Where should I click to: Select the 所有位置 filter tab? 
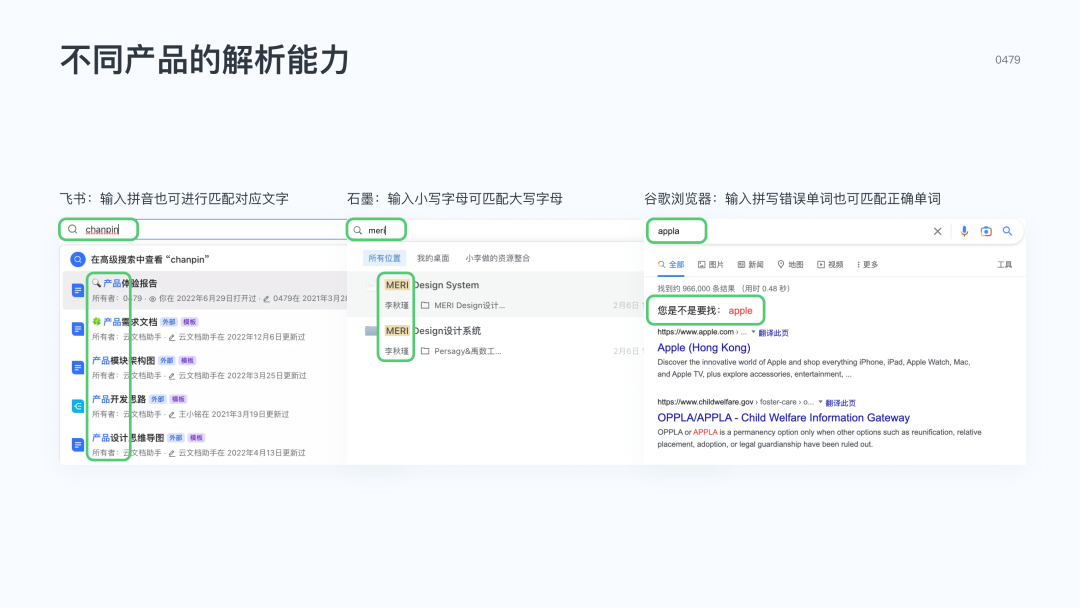384,258
